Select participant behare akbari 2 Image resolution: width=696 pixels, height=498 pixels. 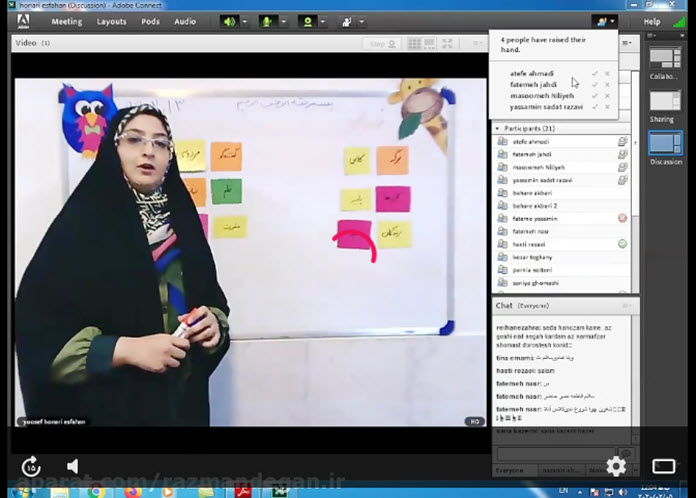561,206
